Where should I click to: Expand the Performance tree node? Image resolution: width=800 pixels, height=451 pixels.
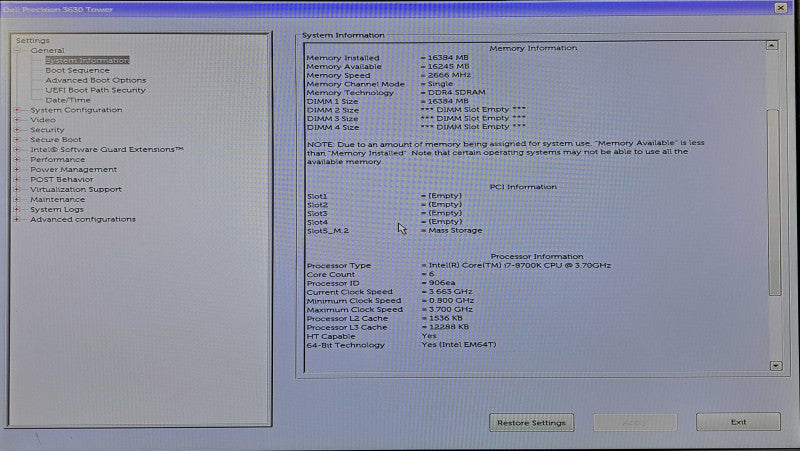[x=17, y=159]
